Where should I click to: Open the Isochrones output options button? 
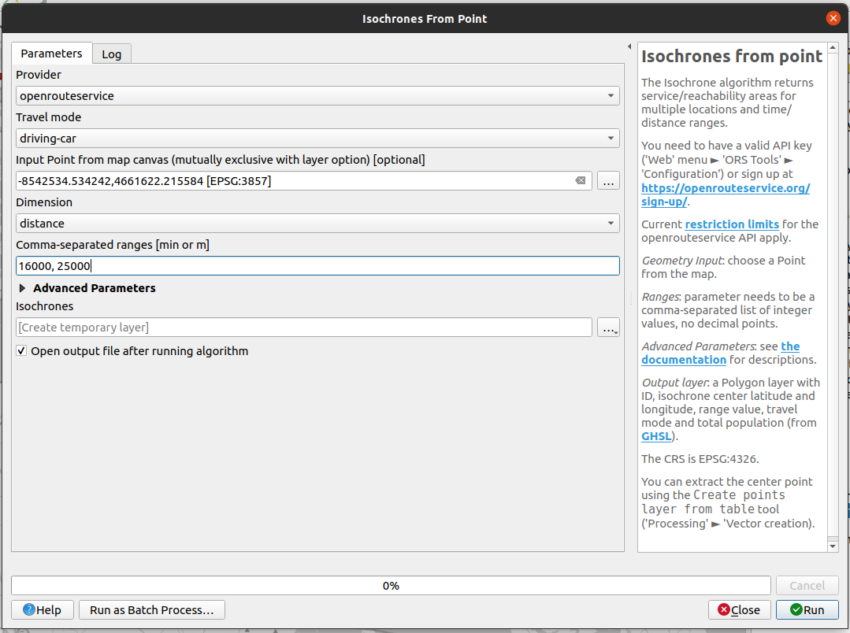[608, 328]
